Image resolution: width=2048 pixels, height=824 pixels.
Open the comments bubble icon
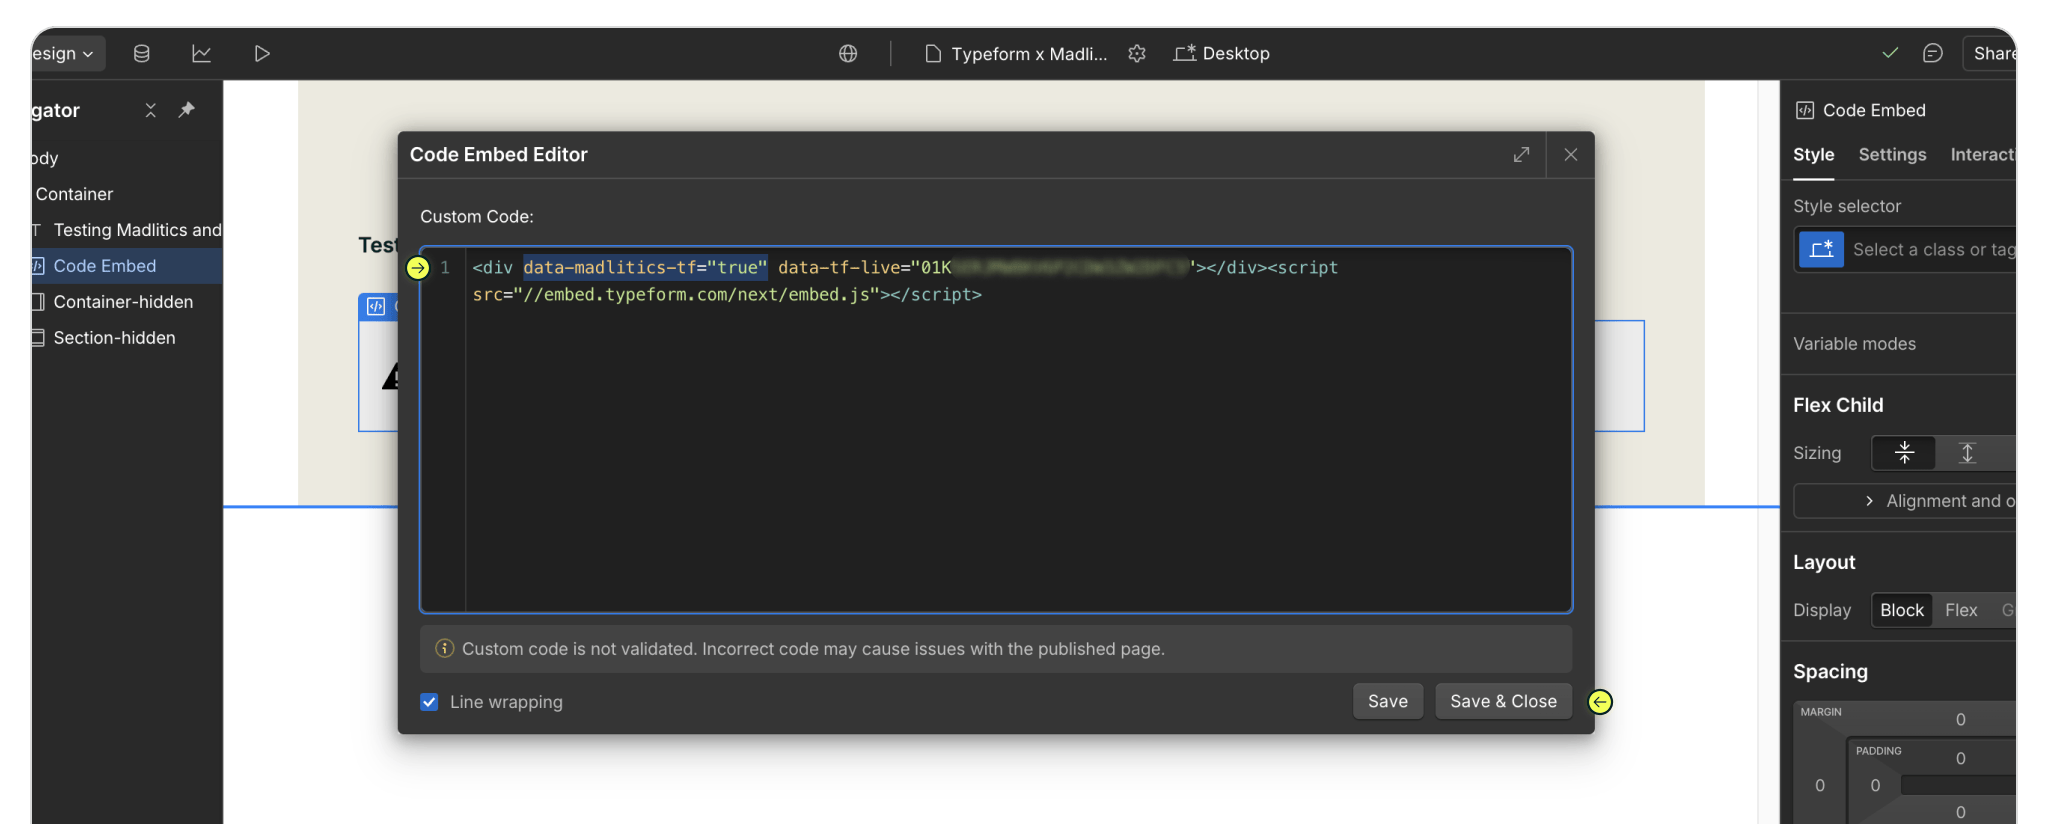coord(1933,53)
